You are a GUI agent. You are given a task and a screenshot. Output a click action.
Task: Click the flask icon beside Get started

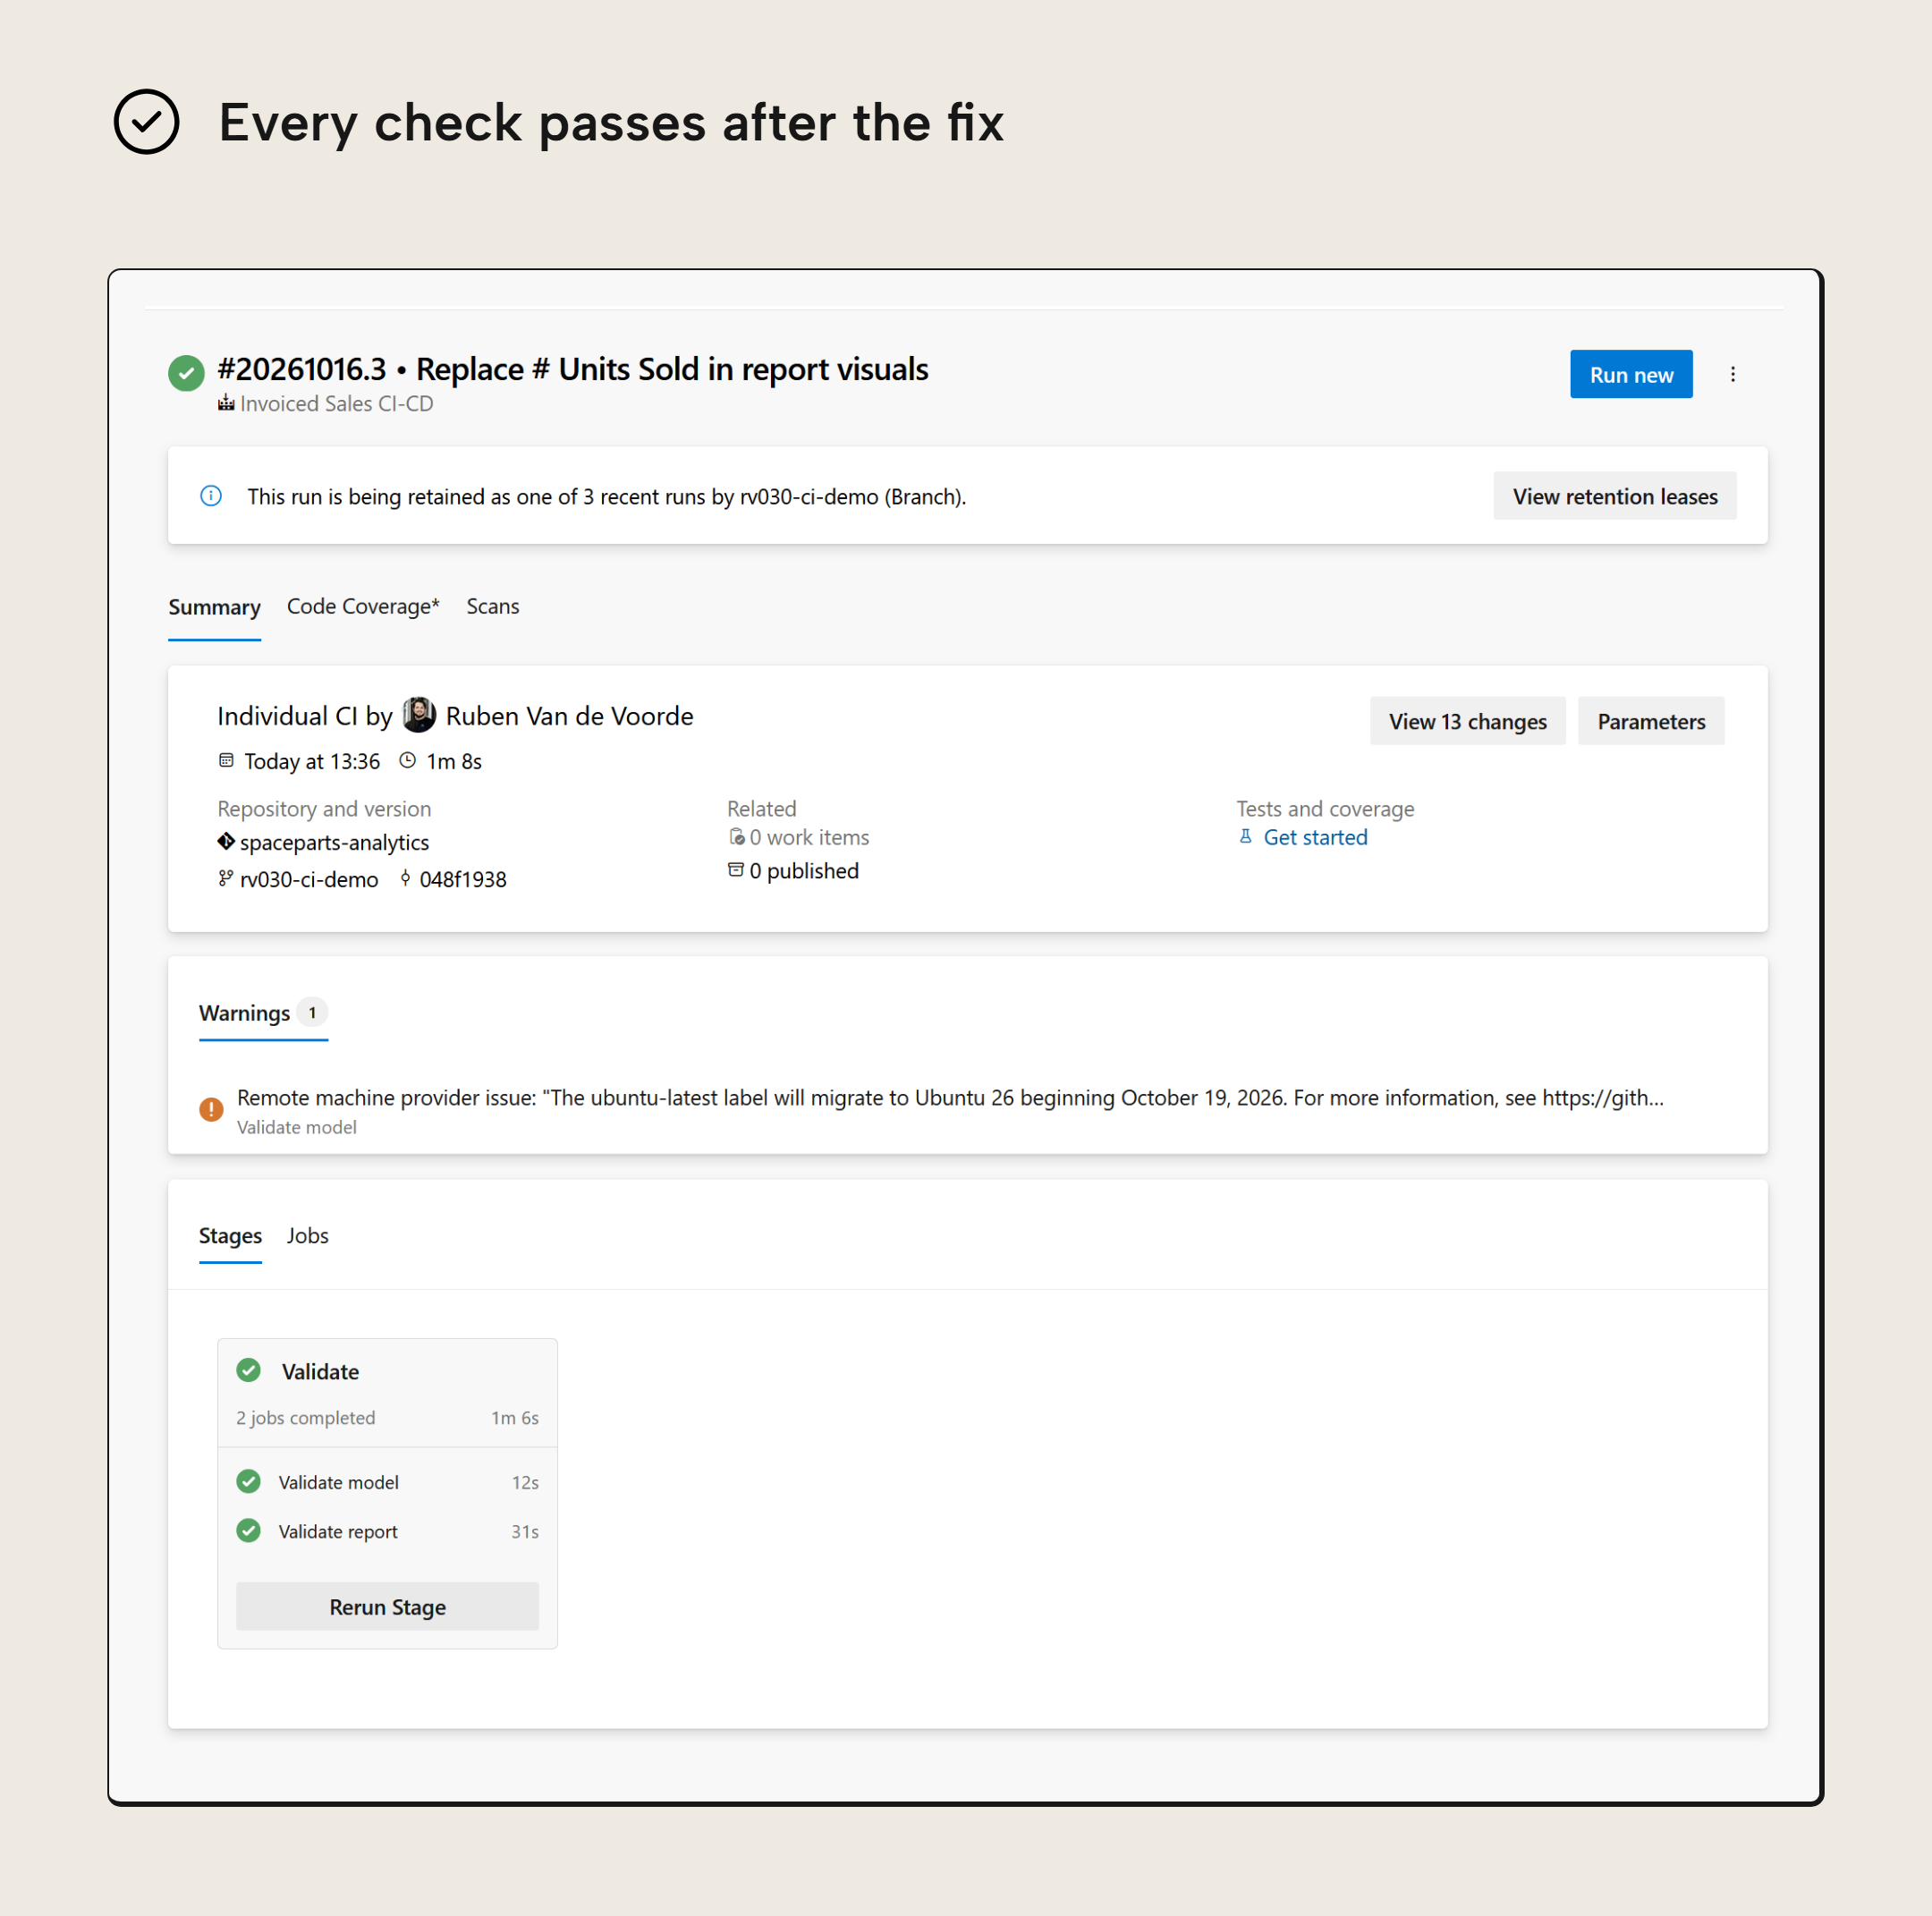pos(1246,836)
